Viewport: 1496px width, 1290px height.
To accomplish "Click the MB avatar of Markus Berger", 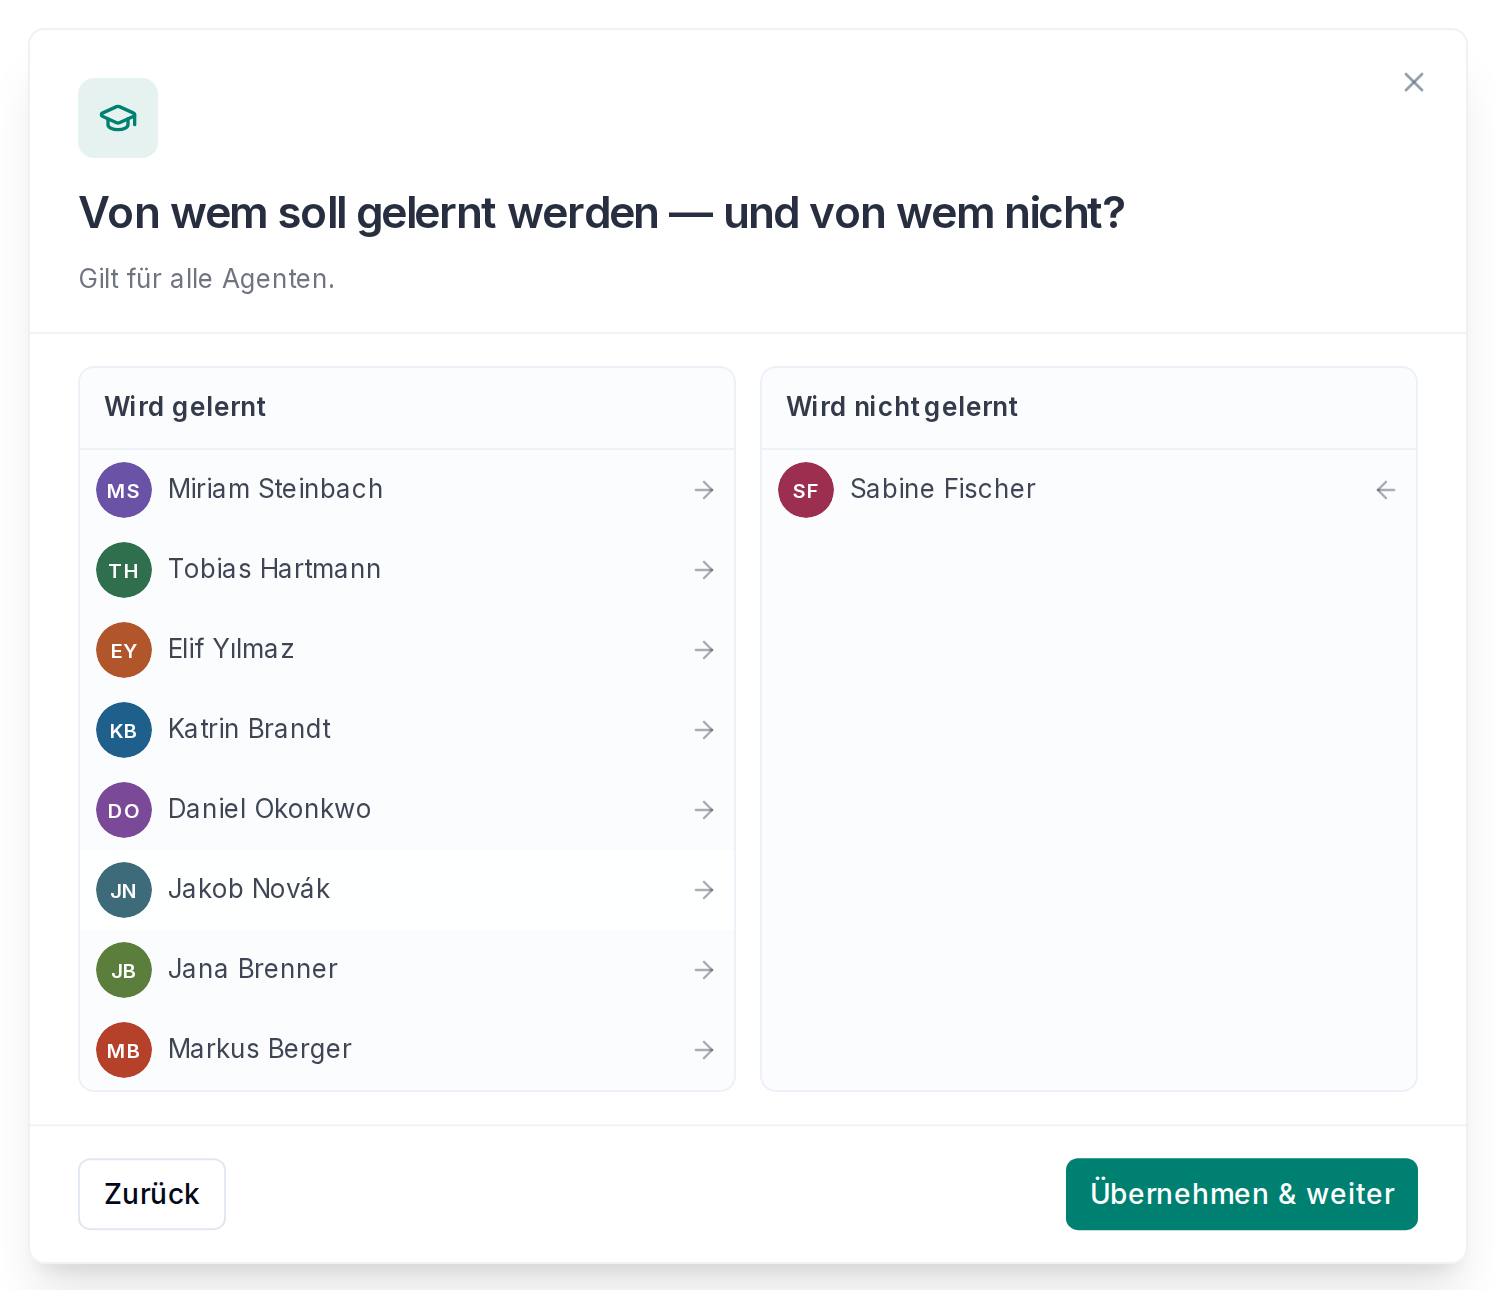I will pyautogui.click(x=124, y=1050).
